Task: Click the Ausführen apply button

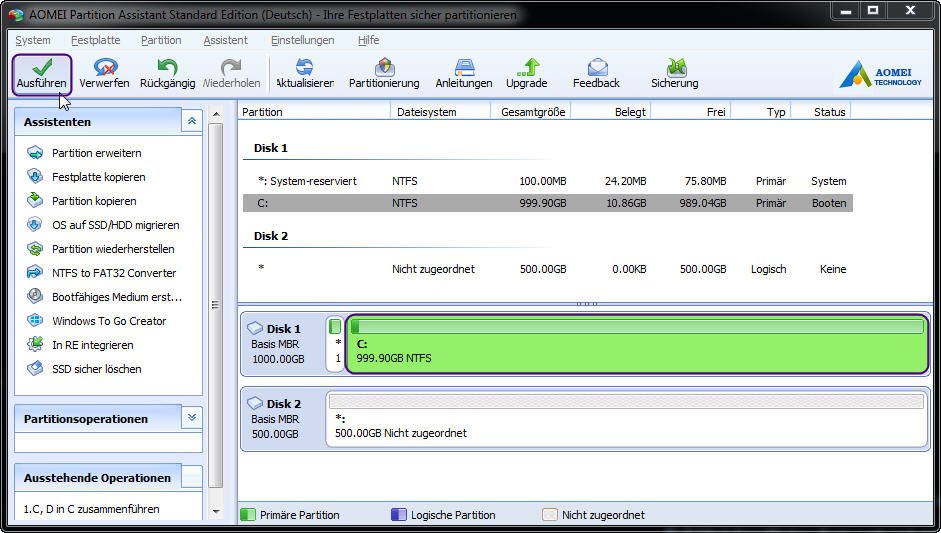Action: pos(42,74)
